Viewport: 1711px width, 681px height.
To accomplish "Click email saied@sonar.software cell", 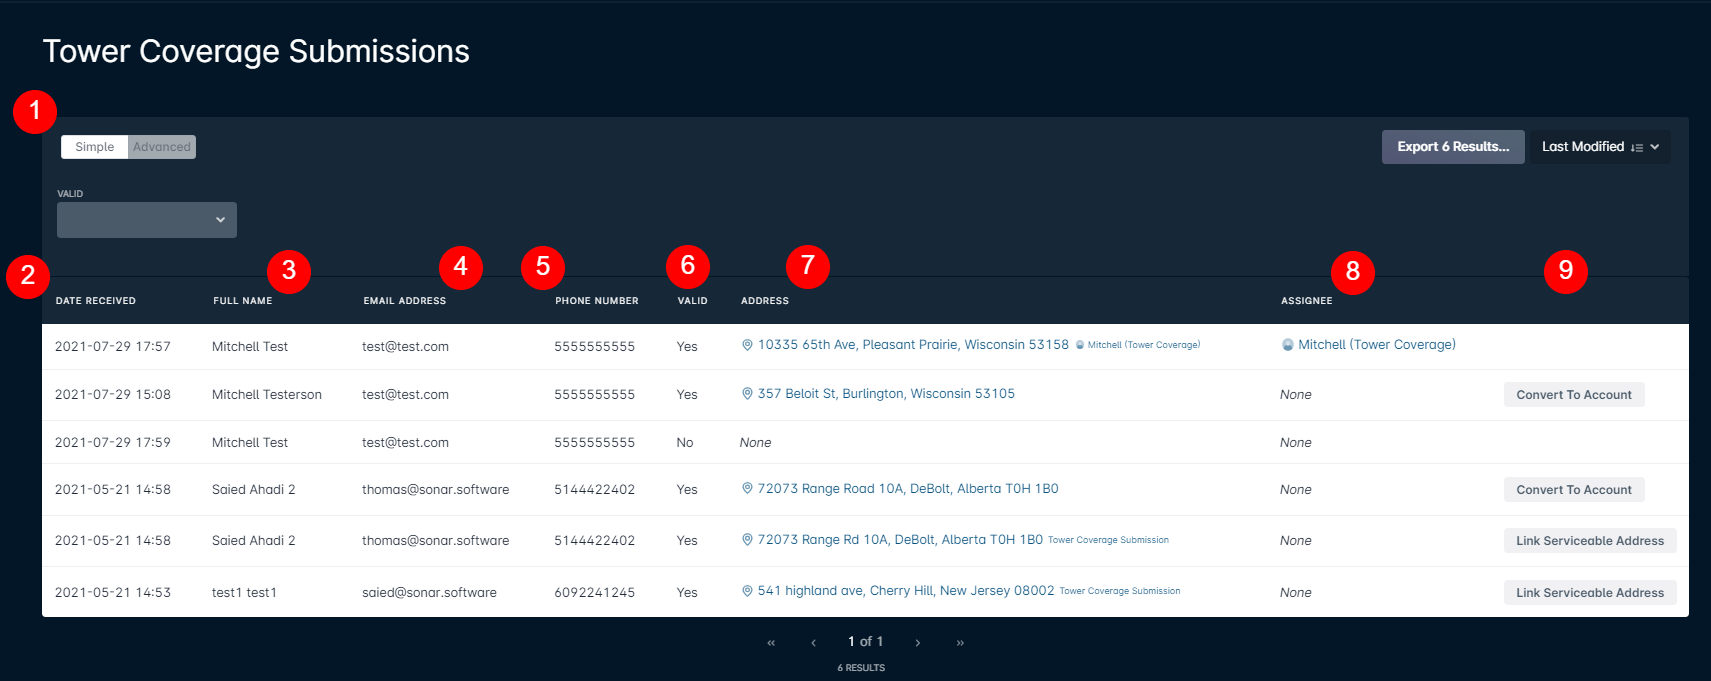I will pos(430,593).
